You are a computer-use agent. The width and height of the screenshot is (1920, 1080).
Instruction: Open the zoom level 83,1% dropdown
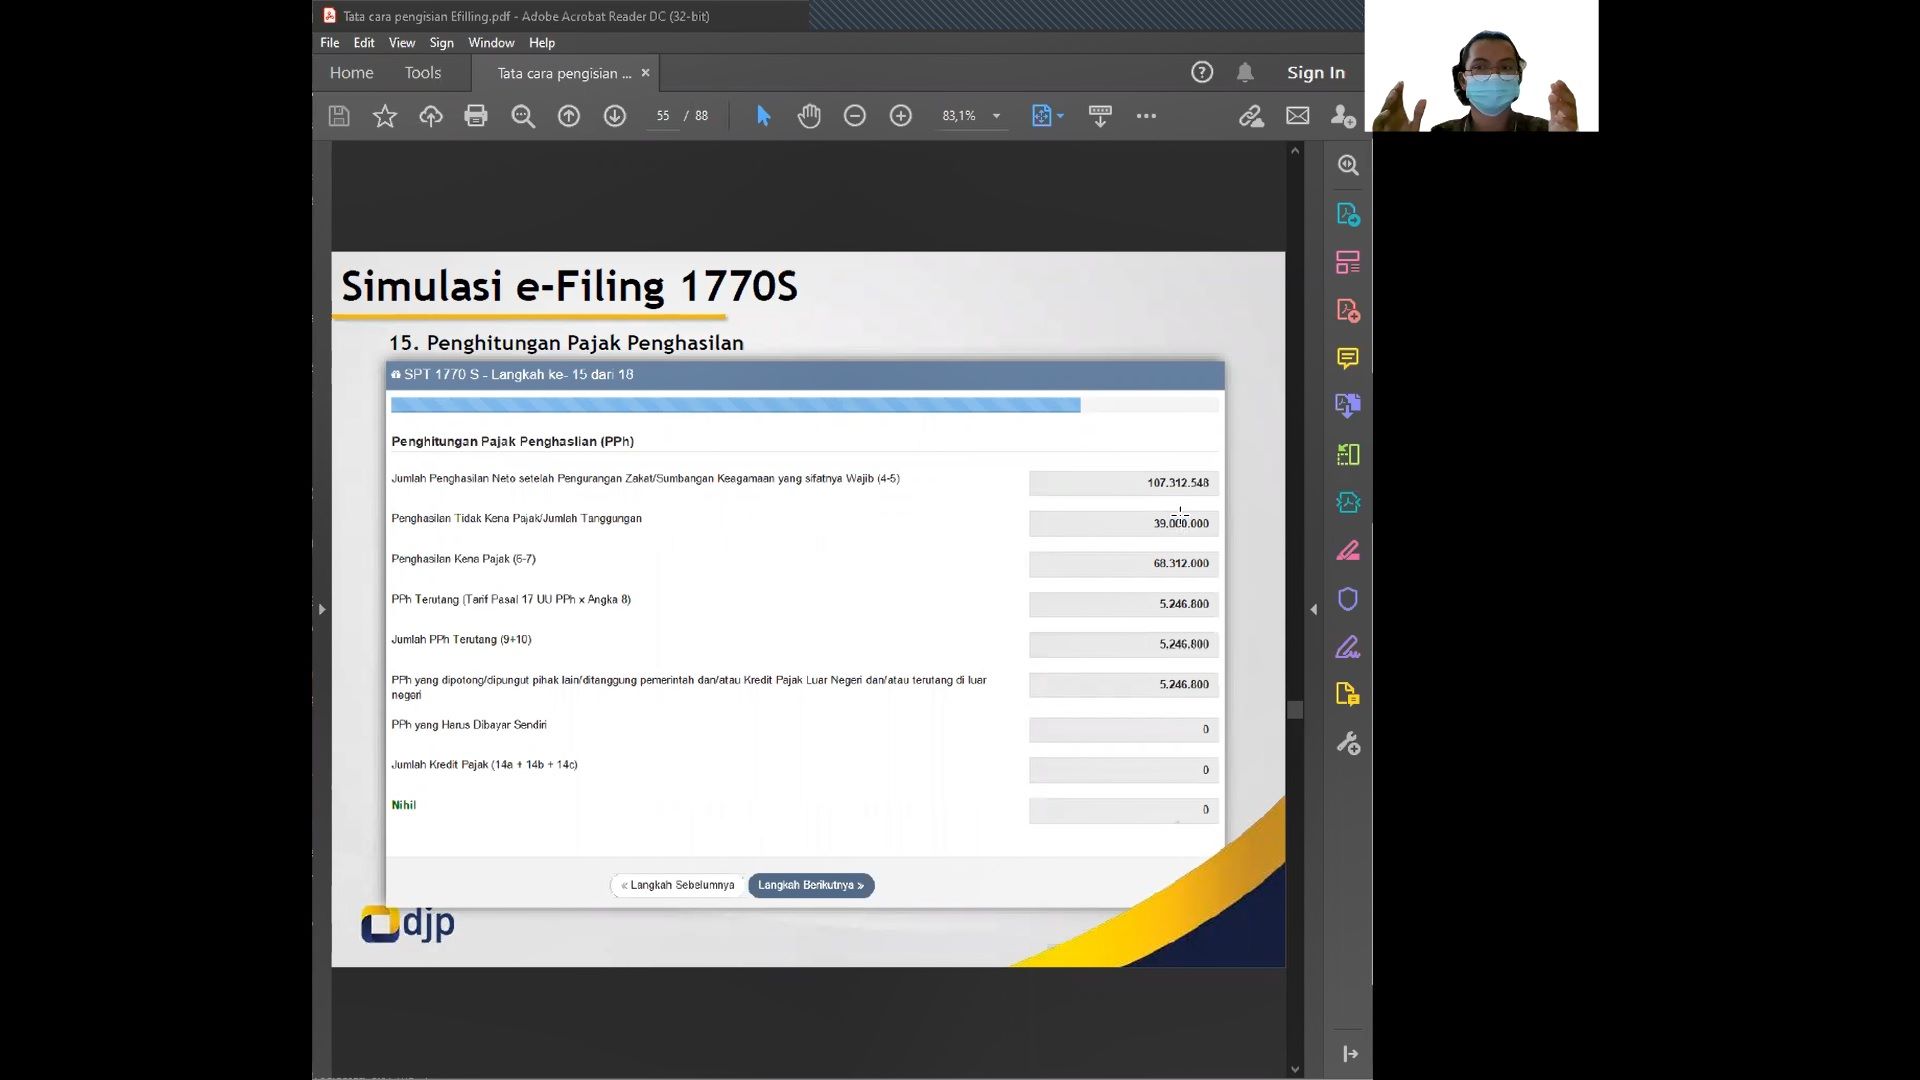point(996,116)
